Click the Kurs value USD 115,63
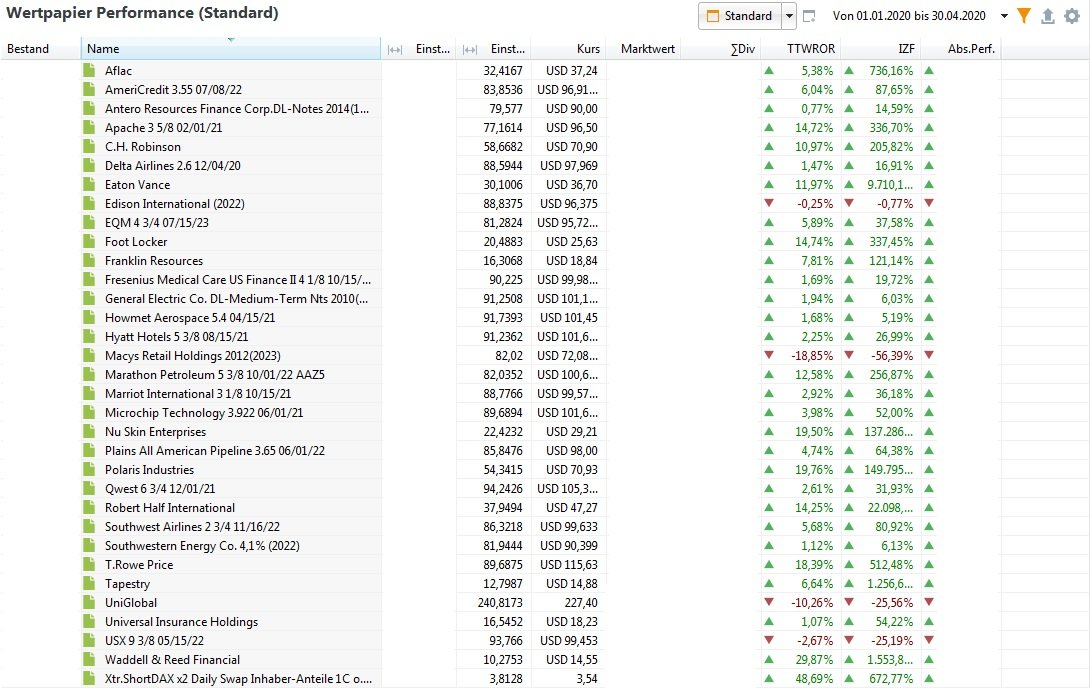Screen dimensions: 1090x688 tap(569, 564)
